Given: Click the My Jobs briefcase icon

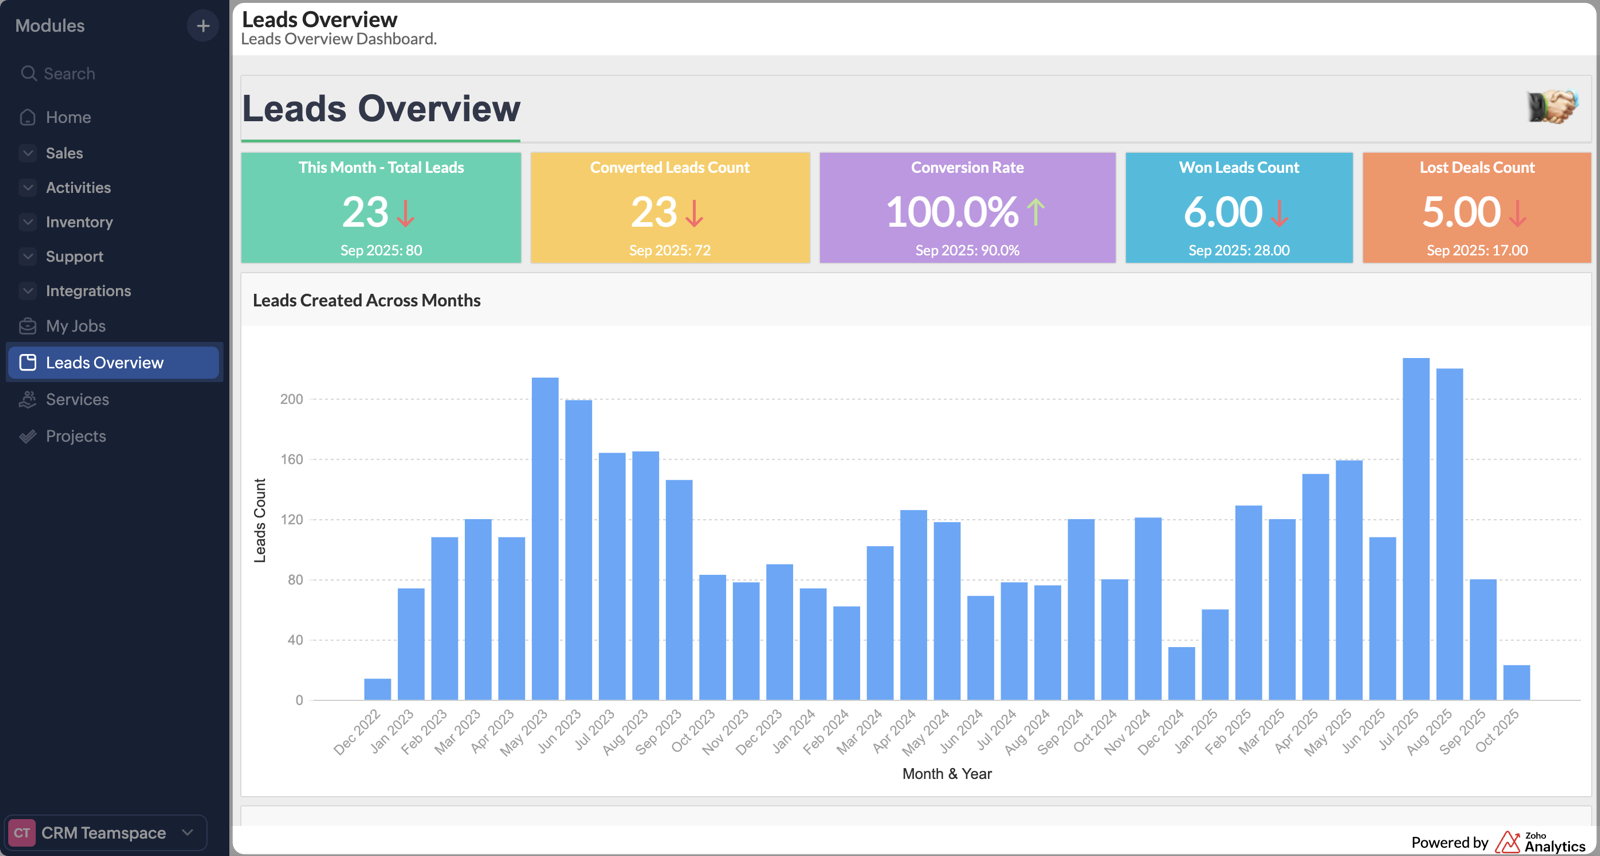Looking at the screenshot, I should 28,326.
